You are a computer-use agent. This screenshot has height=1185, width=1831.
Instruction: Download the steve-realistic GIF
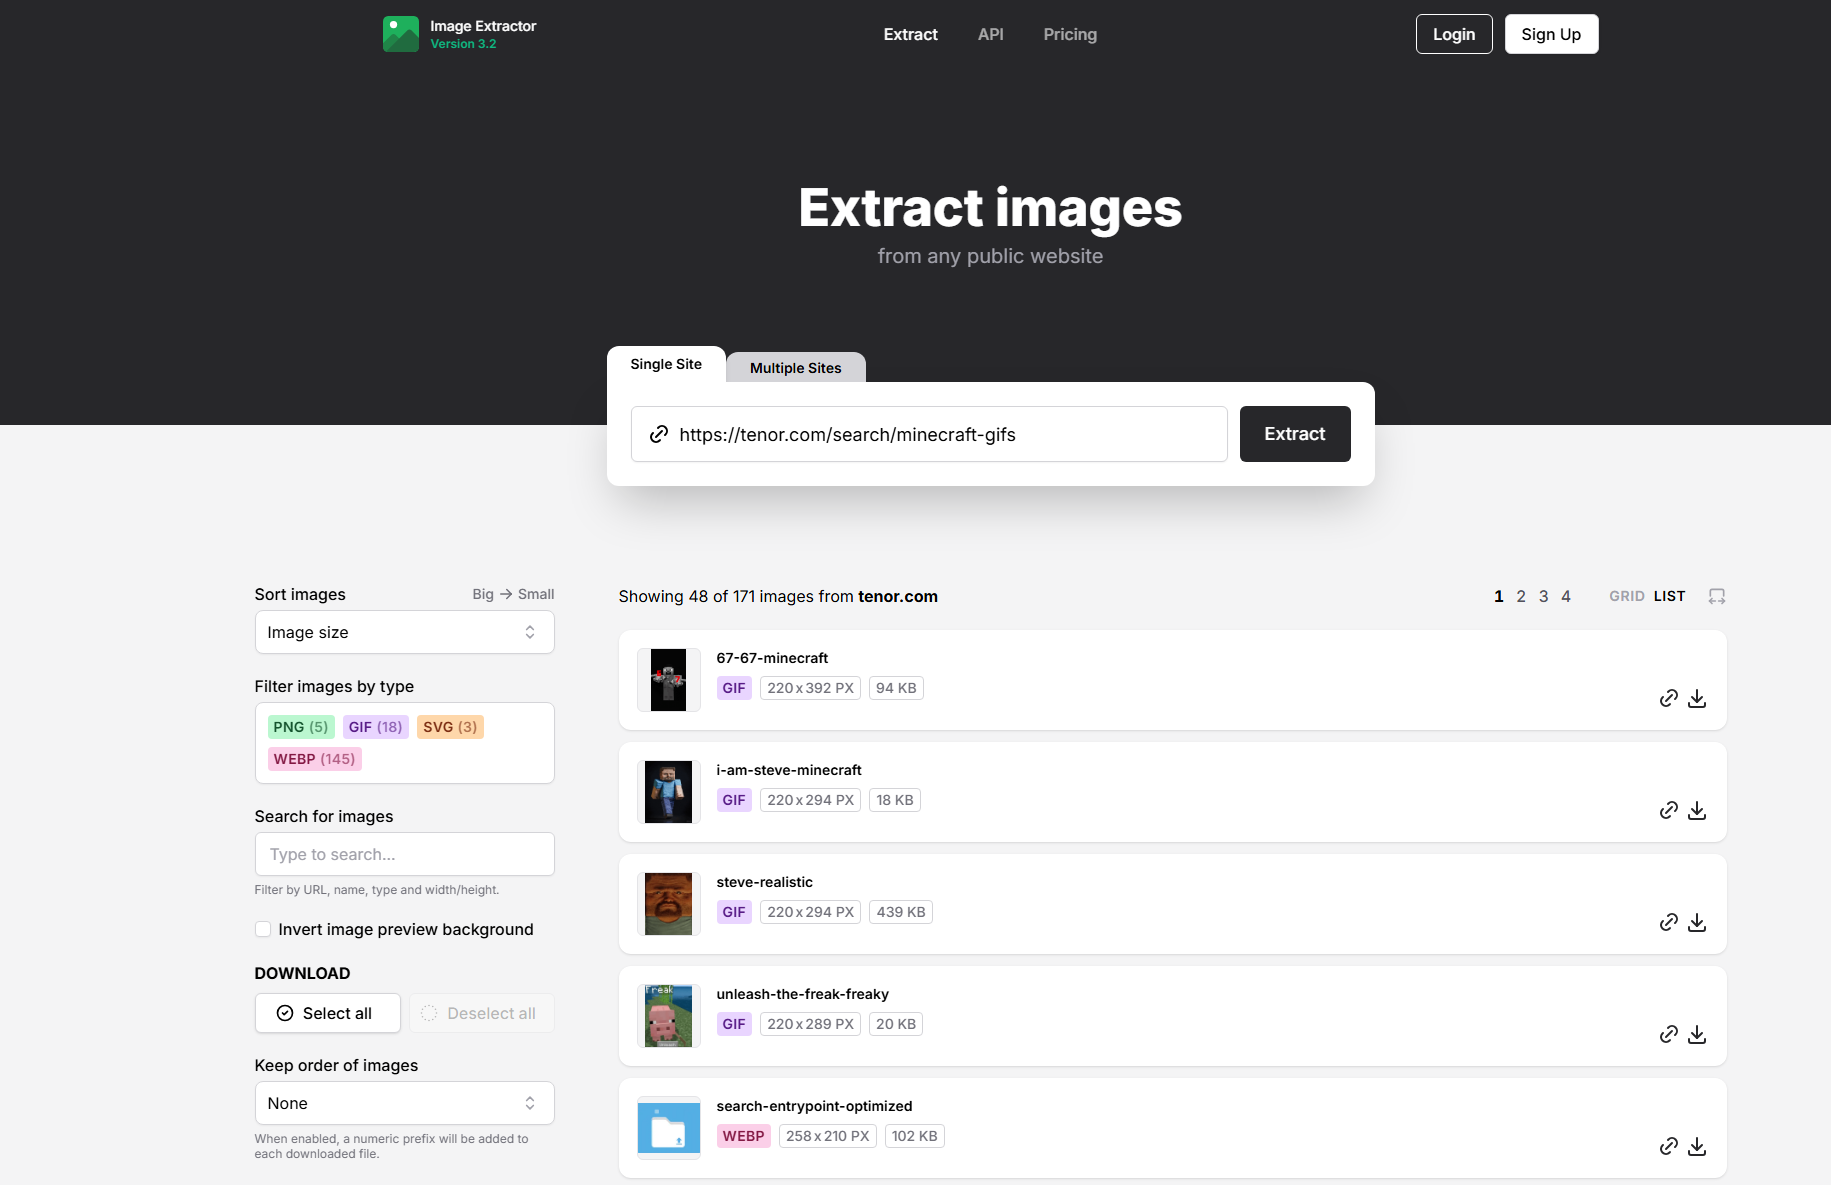coord(1697,922)
